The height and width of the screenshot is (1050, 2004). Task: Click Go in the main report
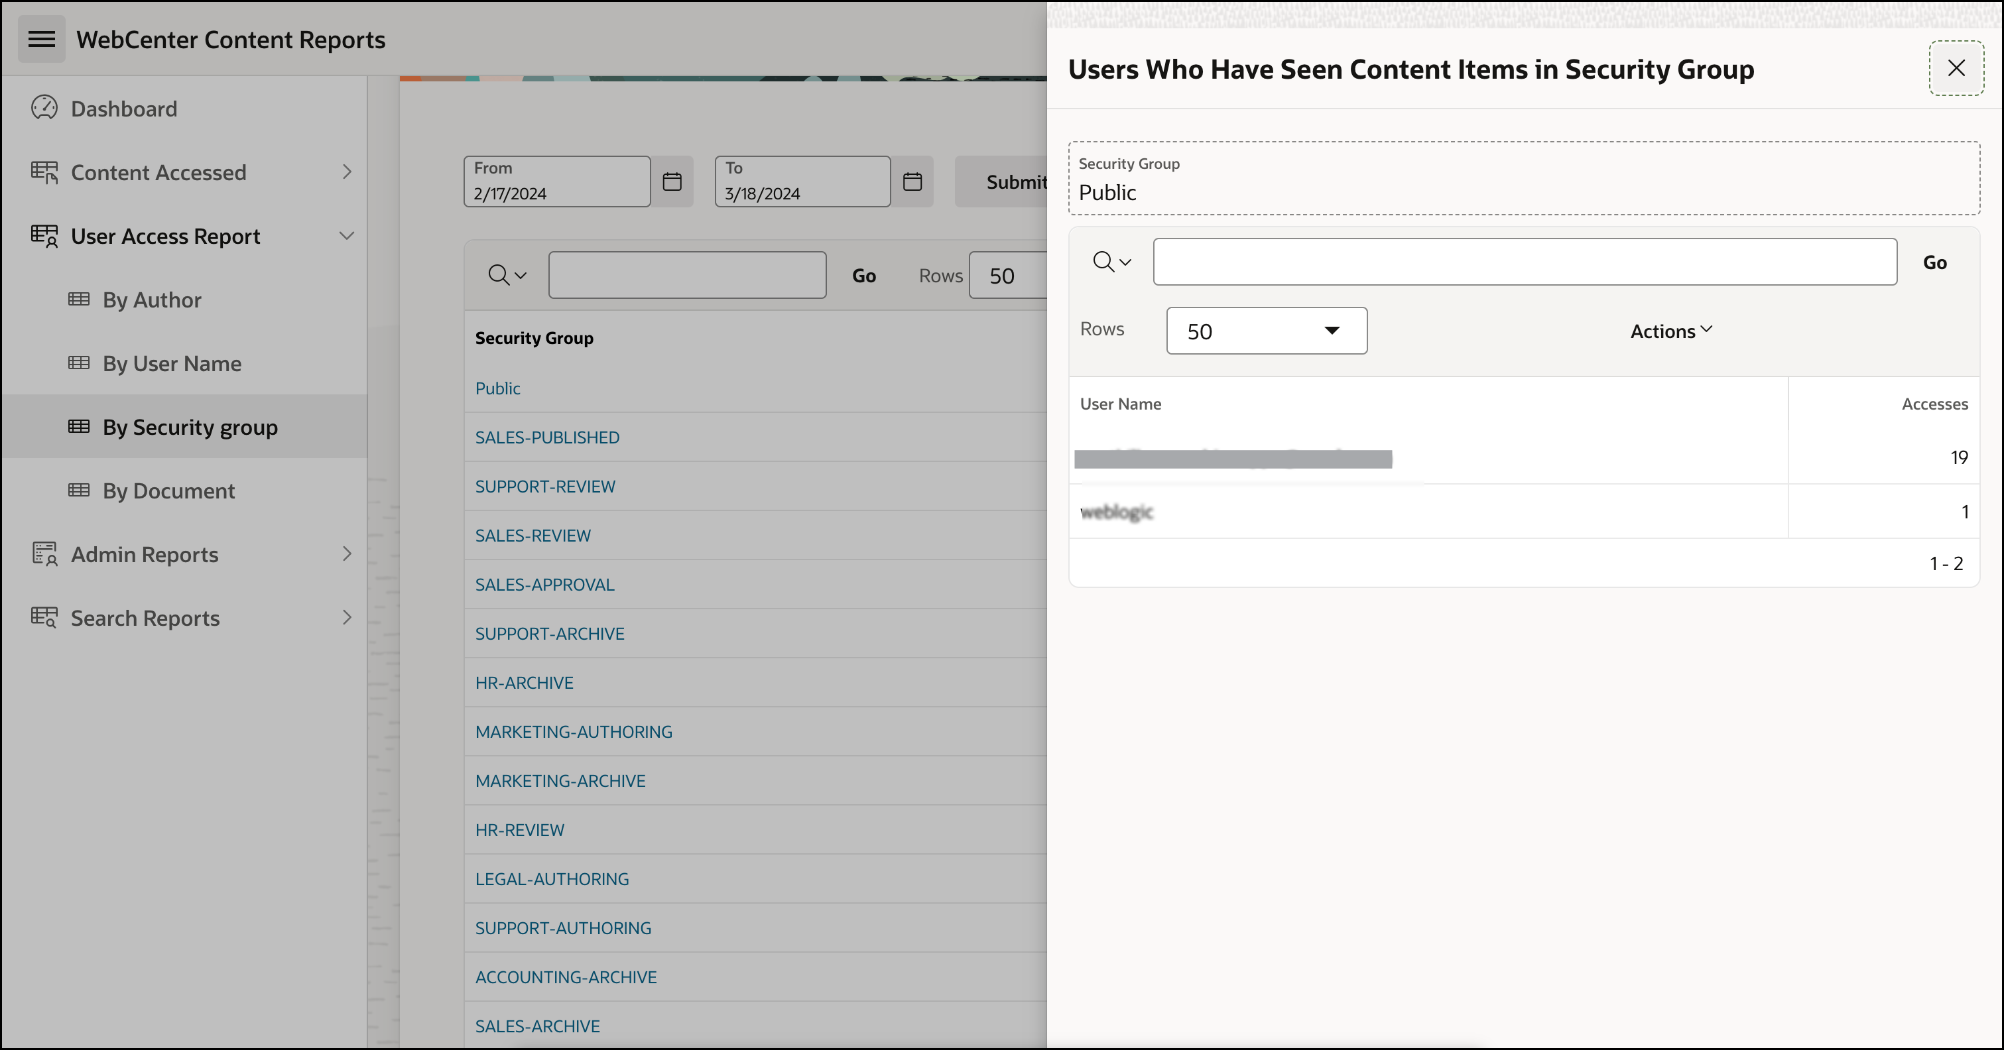(864, 276)
